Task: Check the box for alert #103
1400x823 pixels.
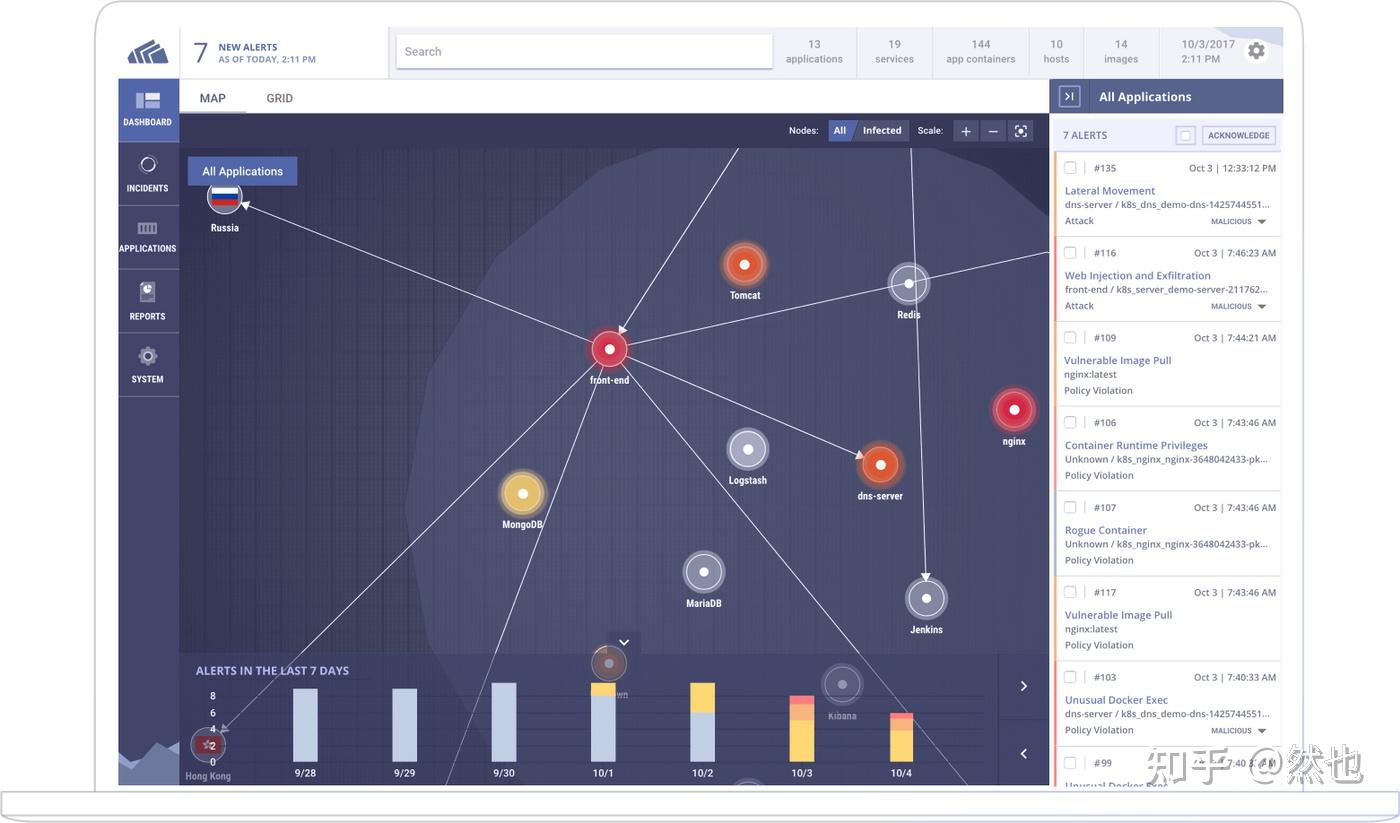Action: pos(1070,677)
